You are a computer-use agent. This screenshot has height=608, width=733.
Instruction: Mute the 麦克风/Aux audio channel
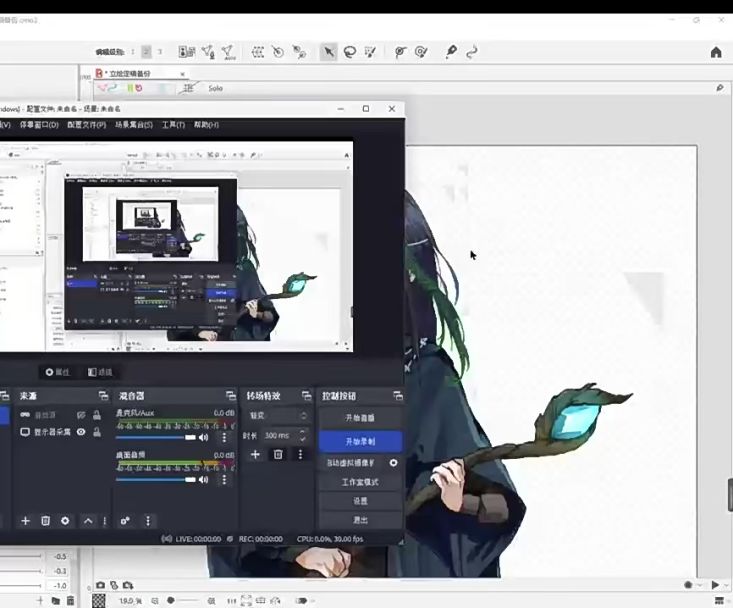pyautogui.click(x=204, y=437)
